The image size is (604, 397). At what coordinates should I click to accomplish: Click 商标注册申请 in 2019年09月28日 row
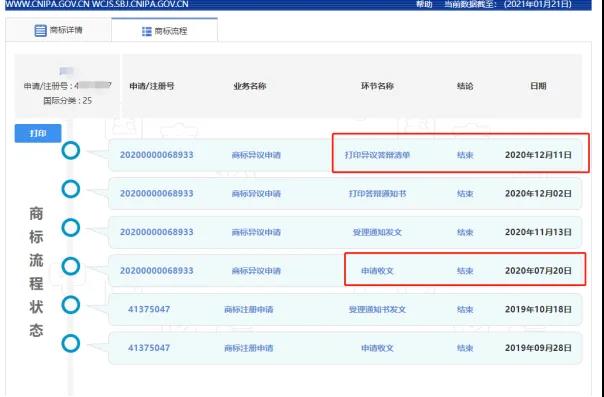(x=248, y=348)
